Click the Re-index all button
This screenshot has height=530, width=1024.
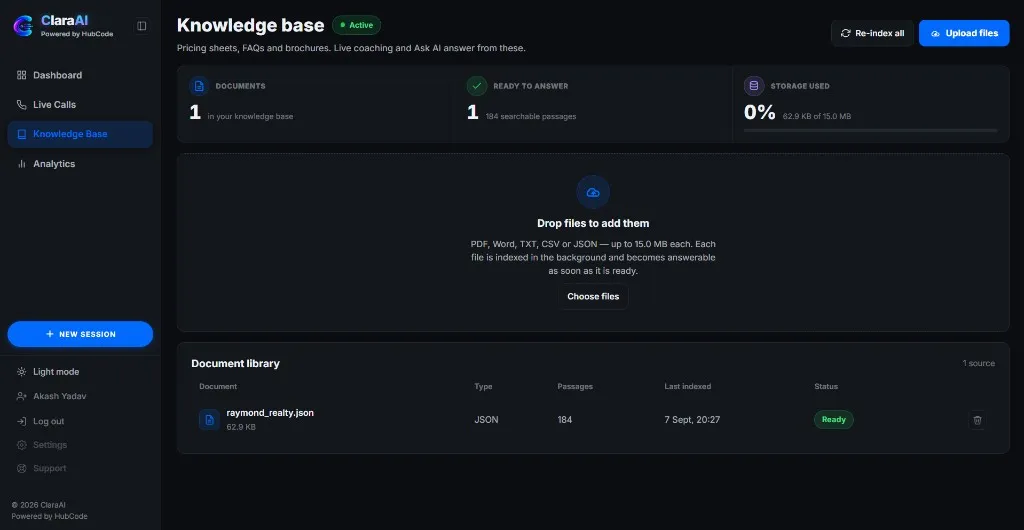[872, 33]
